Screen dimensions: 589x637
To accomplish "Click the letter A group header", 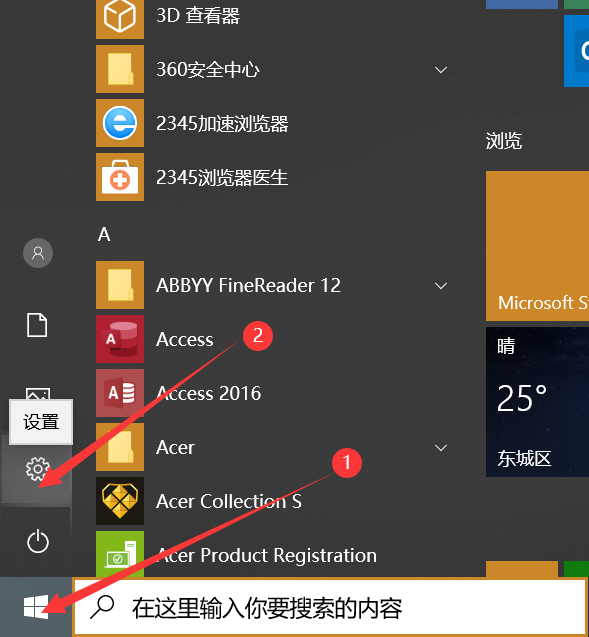I will [x=104, y=234].
